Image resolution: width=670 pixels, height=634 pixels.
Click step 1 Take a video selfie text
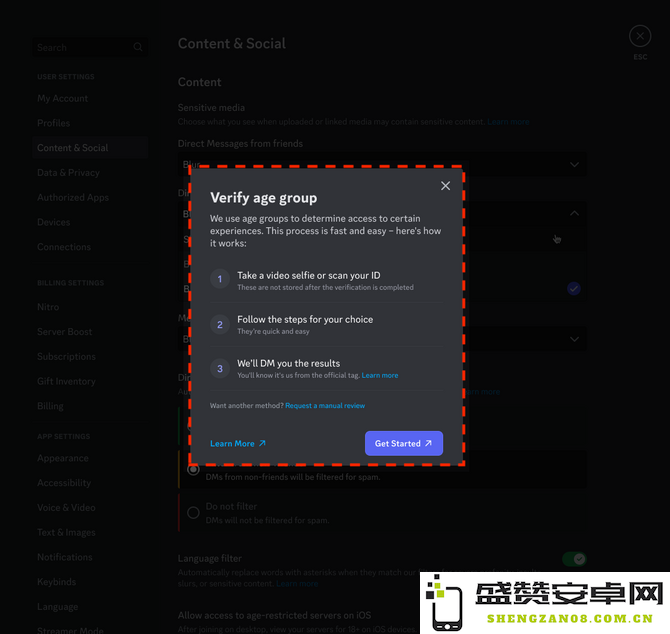309,276
